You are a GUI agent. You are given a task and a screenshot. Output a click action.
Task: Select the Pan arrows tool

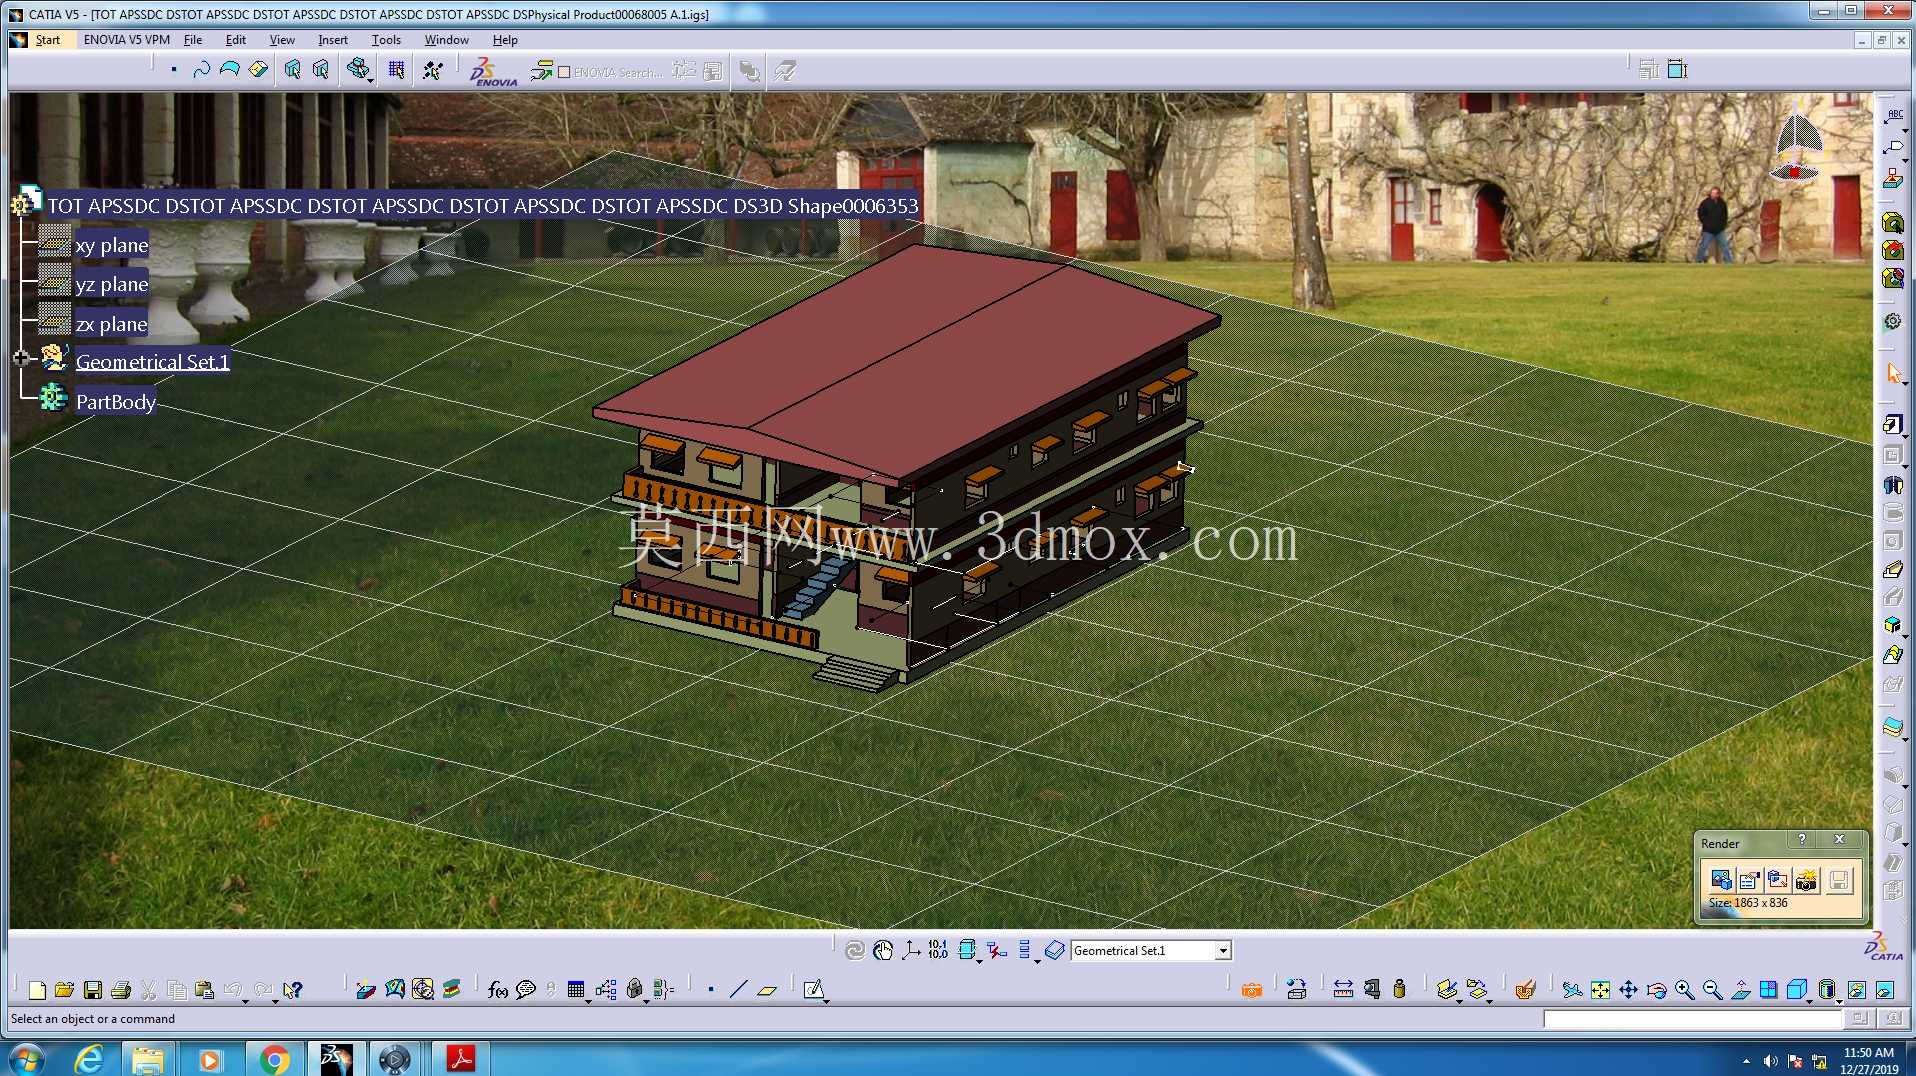pyautogui.click(x=1629, y=990)
